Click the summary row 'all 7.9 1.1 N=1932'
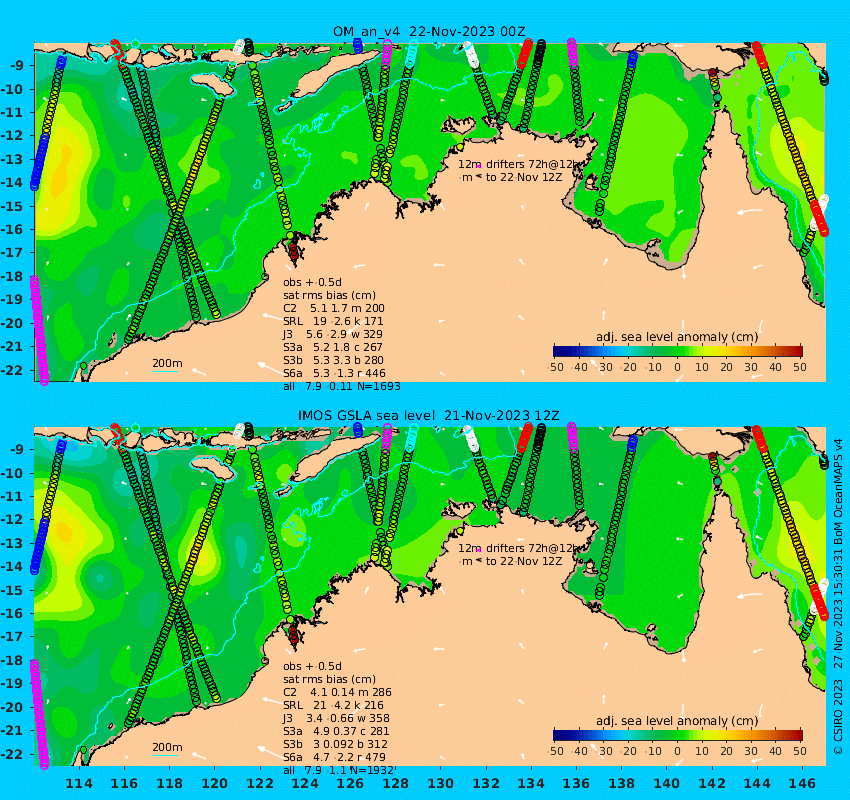 tap(338, 770)
